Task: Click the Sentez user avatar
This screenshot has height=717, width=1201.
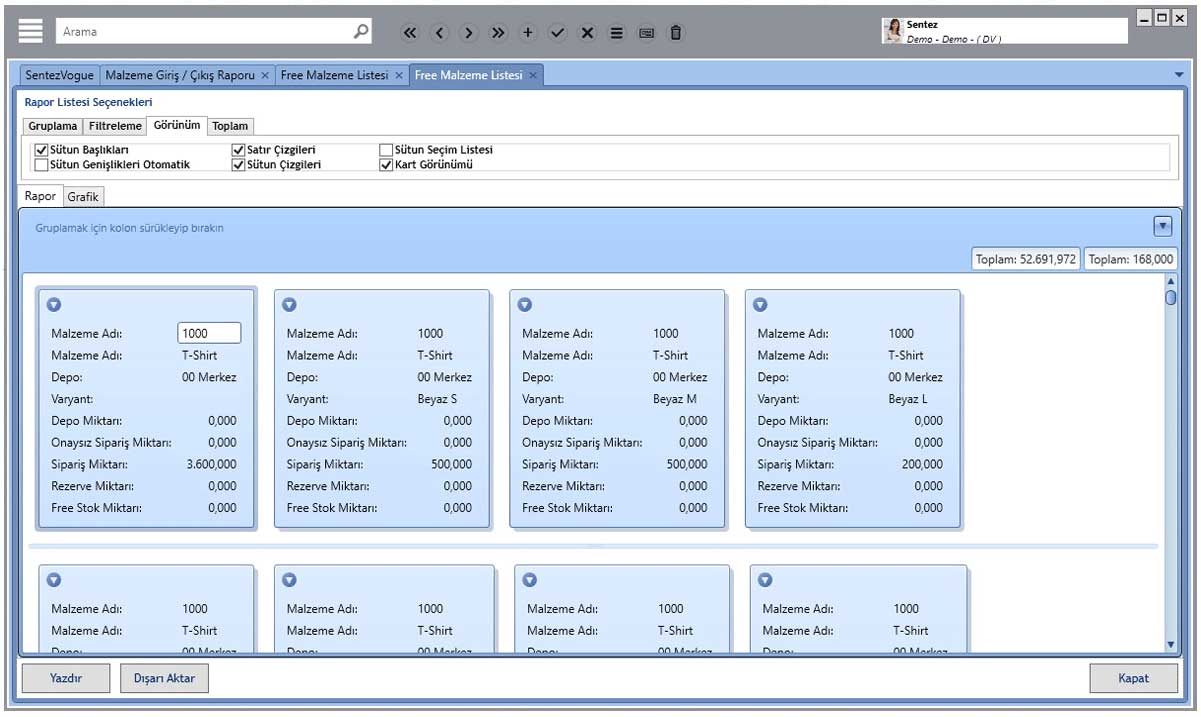Action: pos(893,31)
